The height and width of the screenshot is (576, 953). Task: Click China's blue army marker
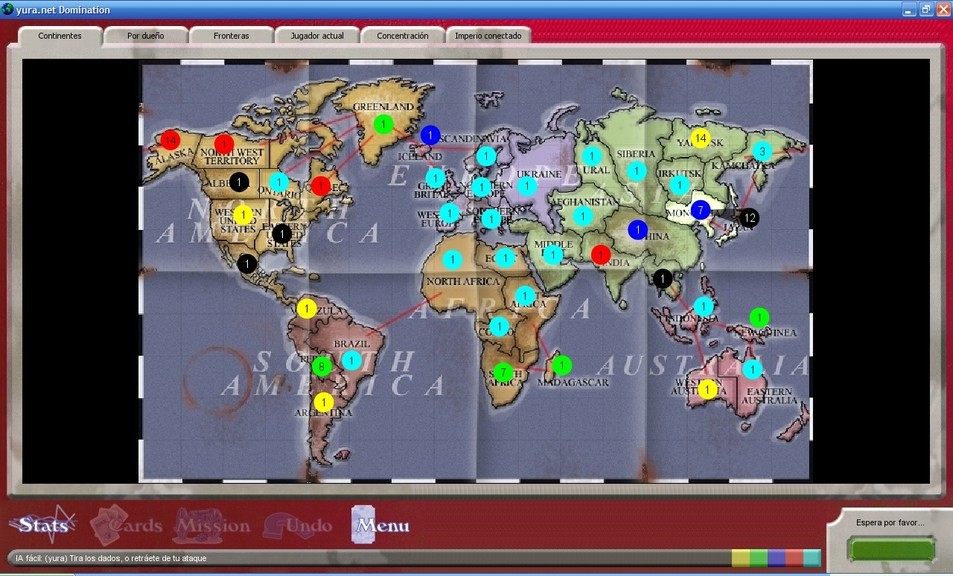(638, 230)
